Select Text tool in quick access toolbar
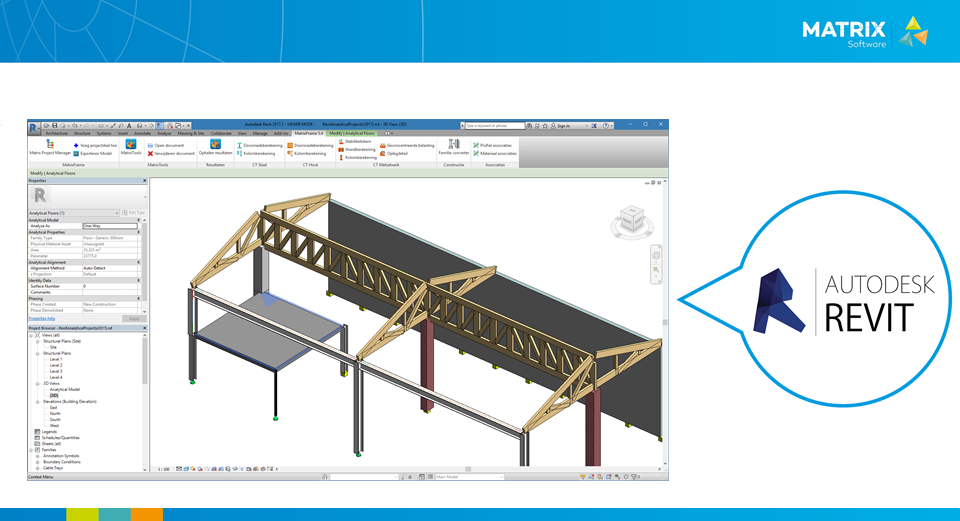 pos(129,126)
